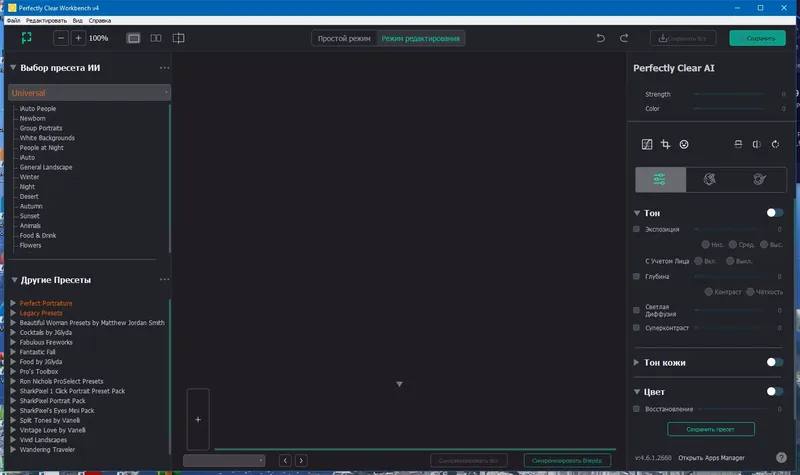
Task: Open the adjustment sliders tab
Action: [x=660, y=180]
